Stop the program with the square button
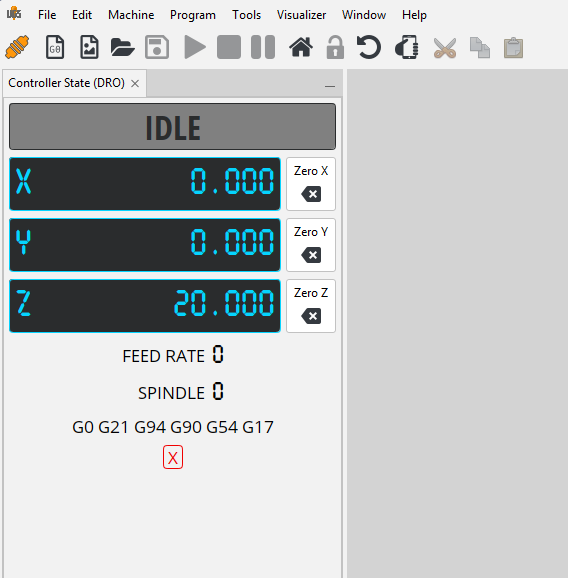 coord(229,47)
